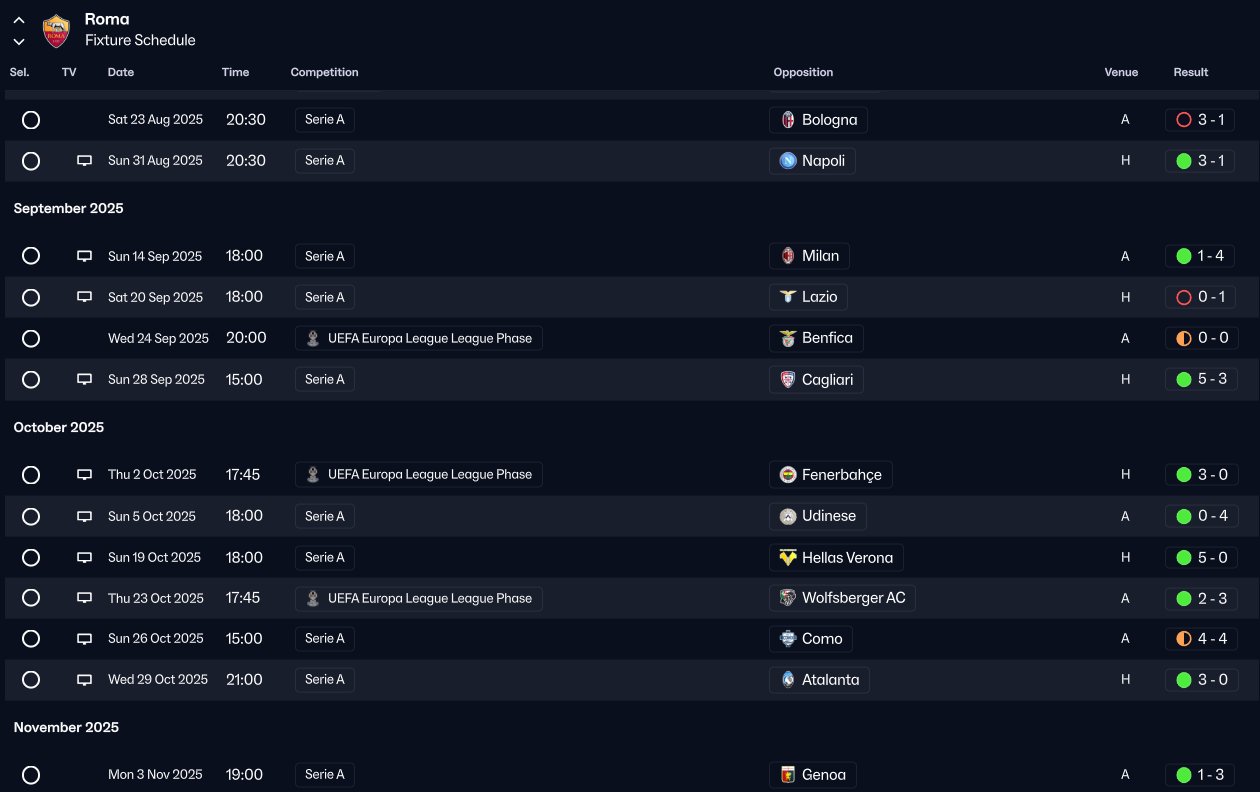Click the green win indicator for Atalanta
The width and height of the screenshot is (1260, 792).
click(1184, 680)
